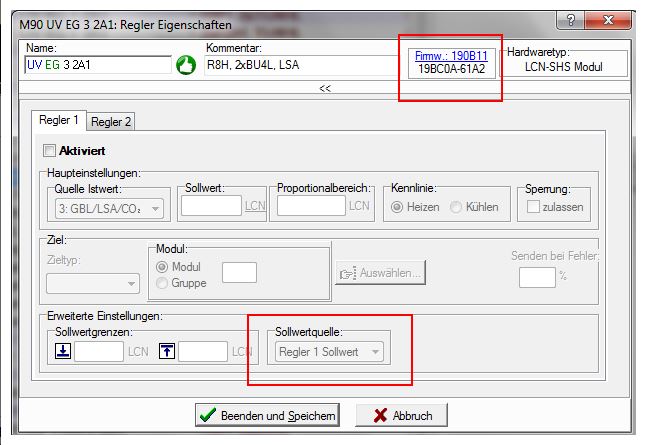Viewport: 645px width, 445px height.
Task: Open the Firmw.: 190B11 link
Action: 452,57
